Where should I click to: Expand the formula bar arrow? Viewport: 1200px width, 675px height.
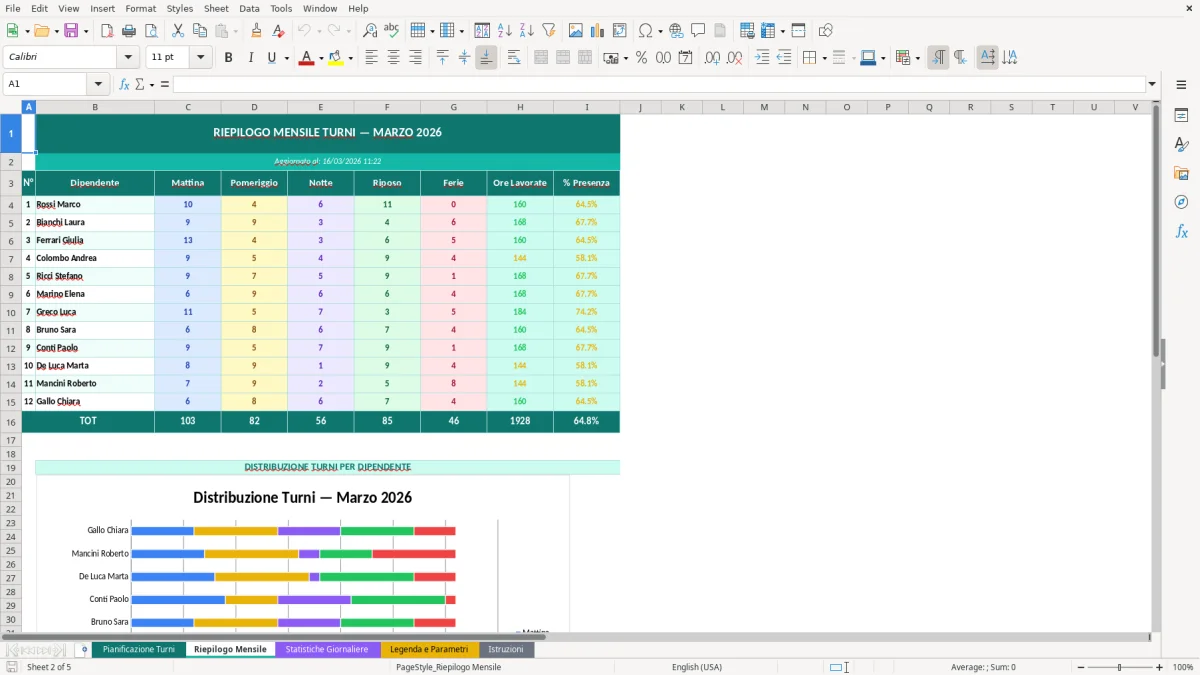[x=1152, y=84]
